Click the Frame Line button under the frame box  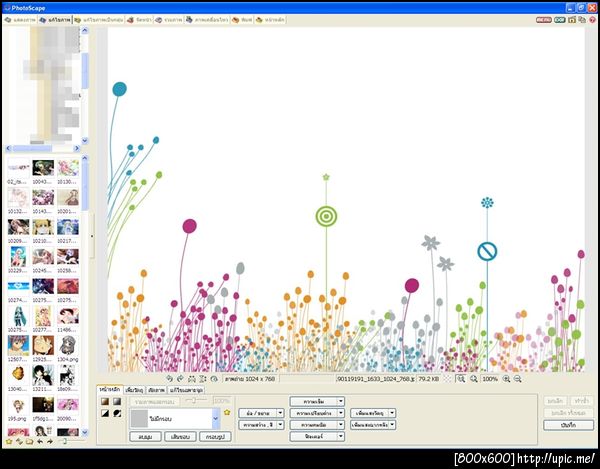(x=215, y=436)
